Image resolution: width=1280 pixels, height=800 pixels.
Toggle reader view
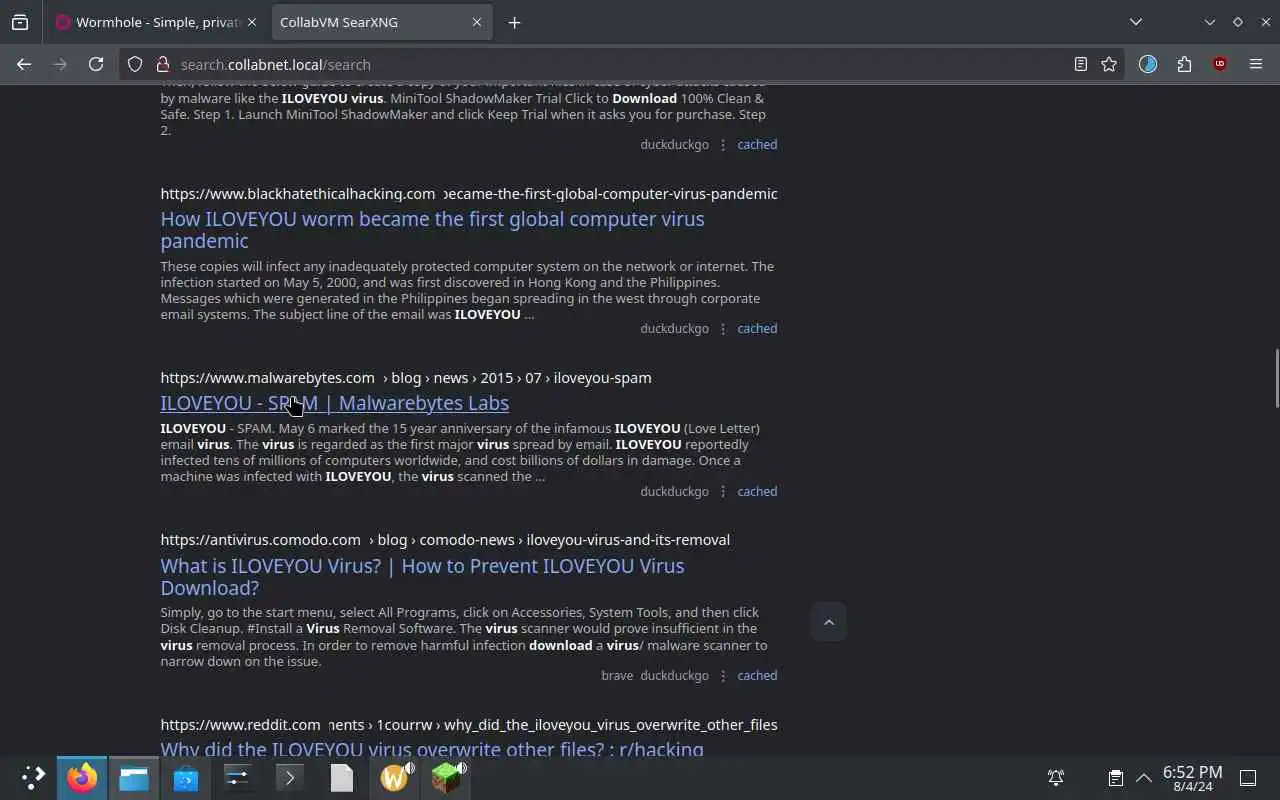(x=1081, y=64)
